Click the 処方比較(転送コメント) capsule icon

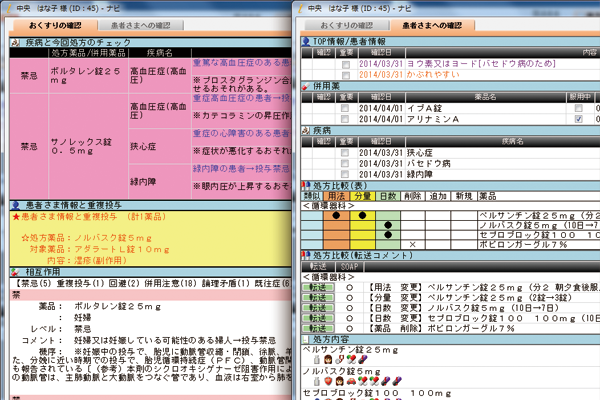[306, 255]
